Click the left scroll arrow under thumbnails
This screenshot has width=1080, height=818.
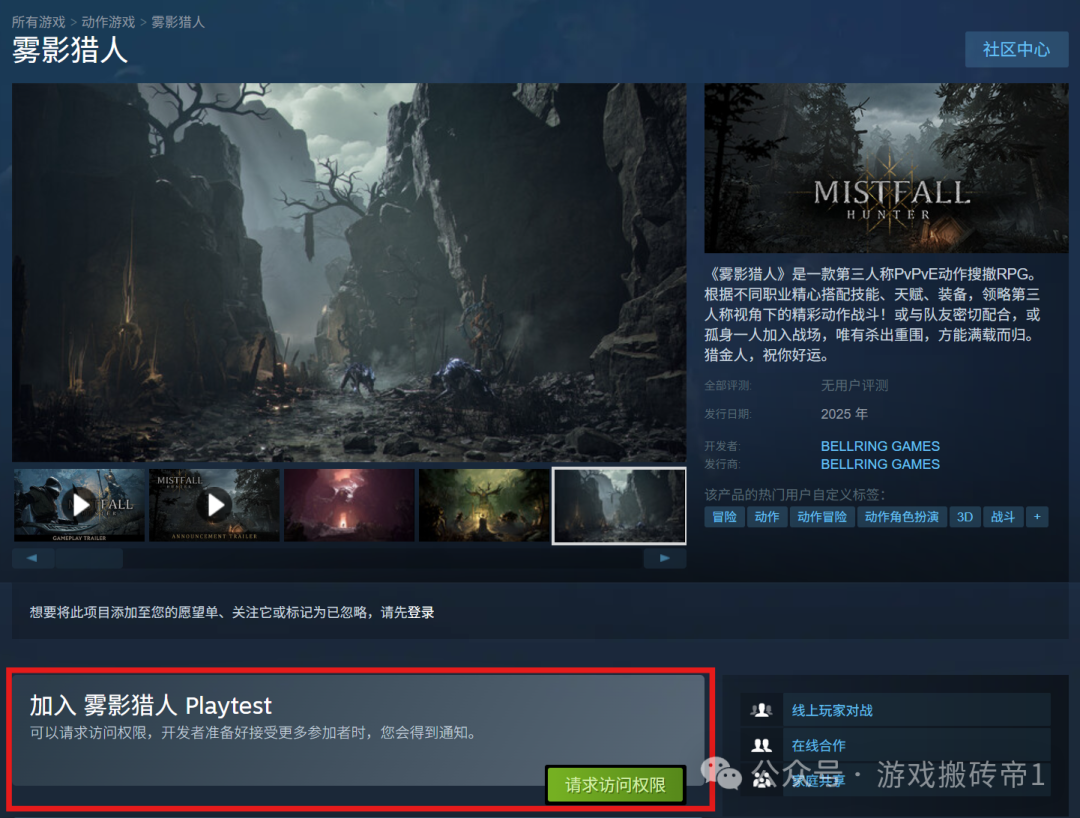(x=33, y=558)
